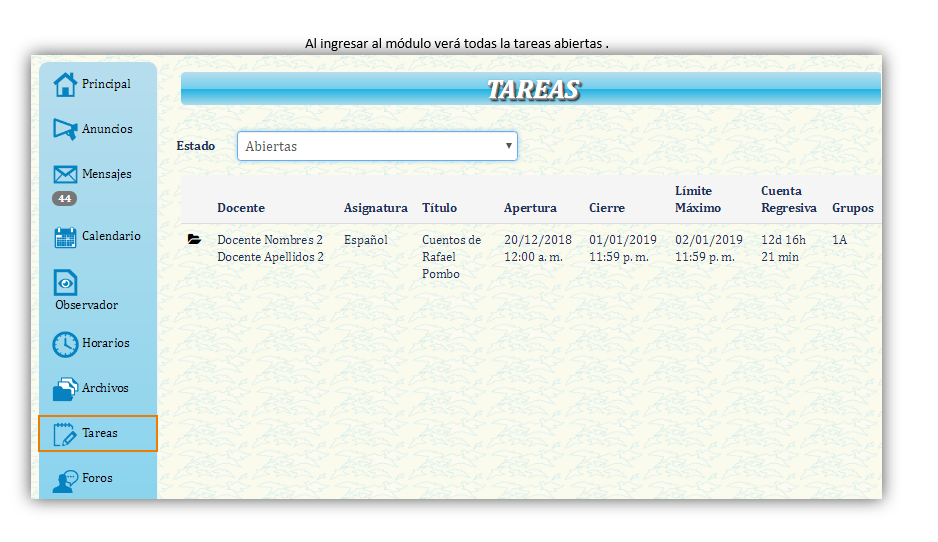Click the Límite Máximo column header
The height and width of the screenshot is (542, 938).
point(698,199)
